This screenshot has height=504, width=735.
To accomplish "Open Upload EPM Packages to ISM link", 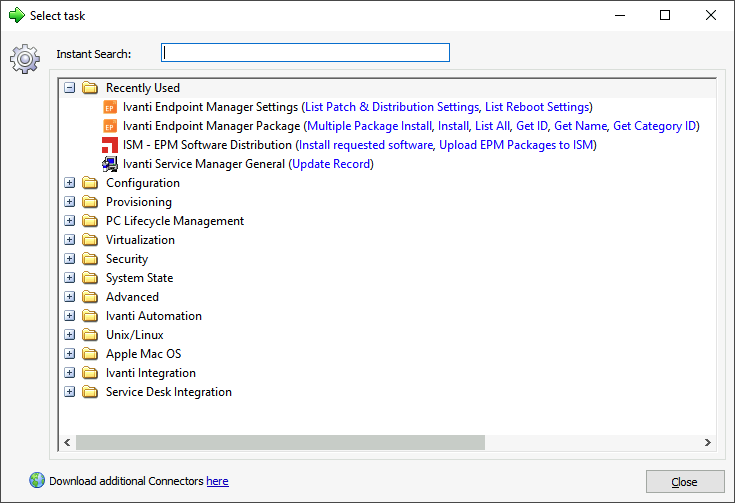I will tap(516, 145).
